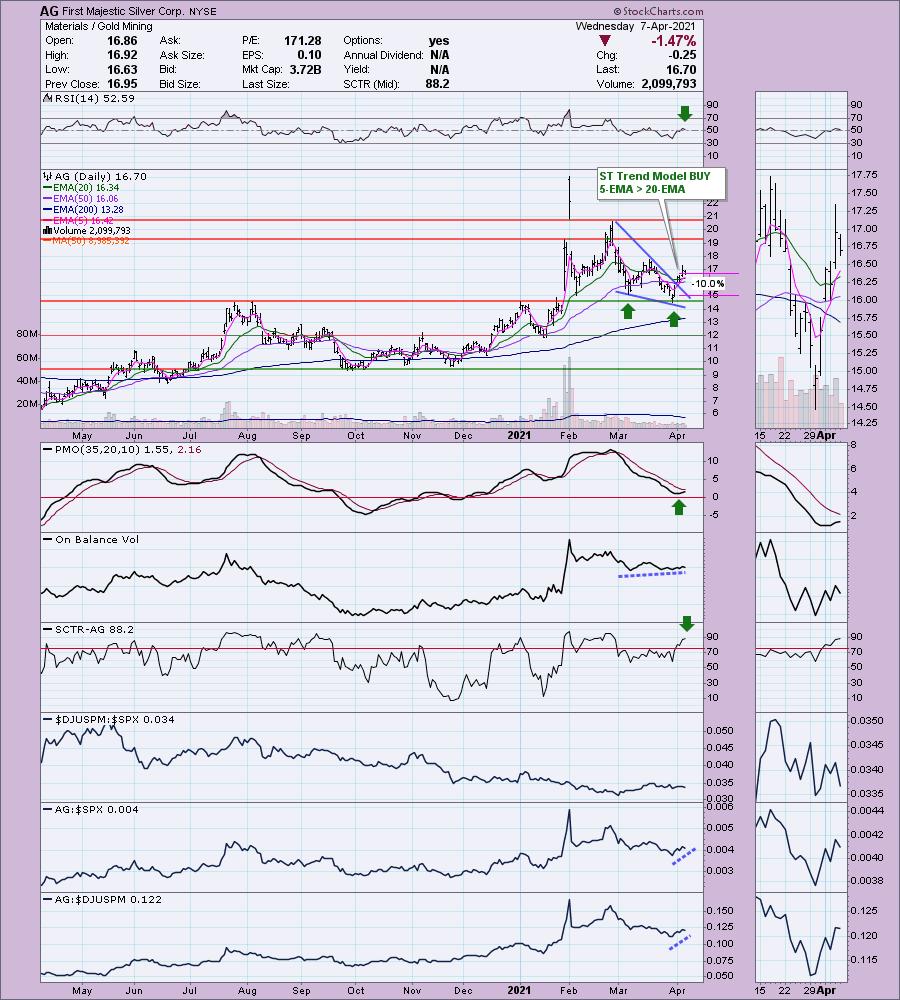Click purple EMA(50) legend line swatch
Viewport: 900px width, 1000px height.
tap(48, 198)
